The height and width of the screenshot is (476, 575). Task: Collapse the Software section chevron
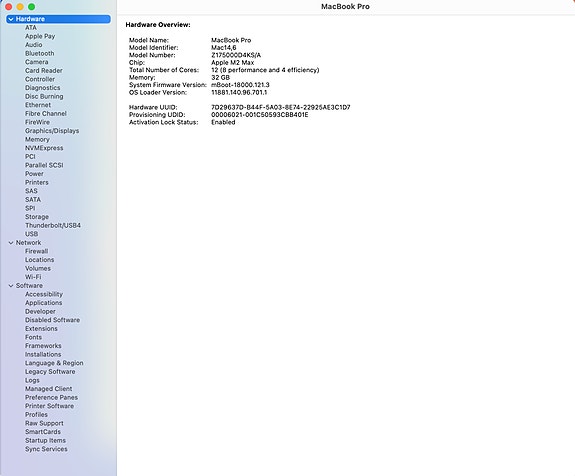[x=11, y=286]
